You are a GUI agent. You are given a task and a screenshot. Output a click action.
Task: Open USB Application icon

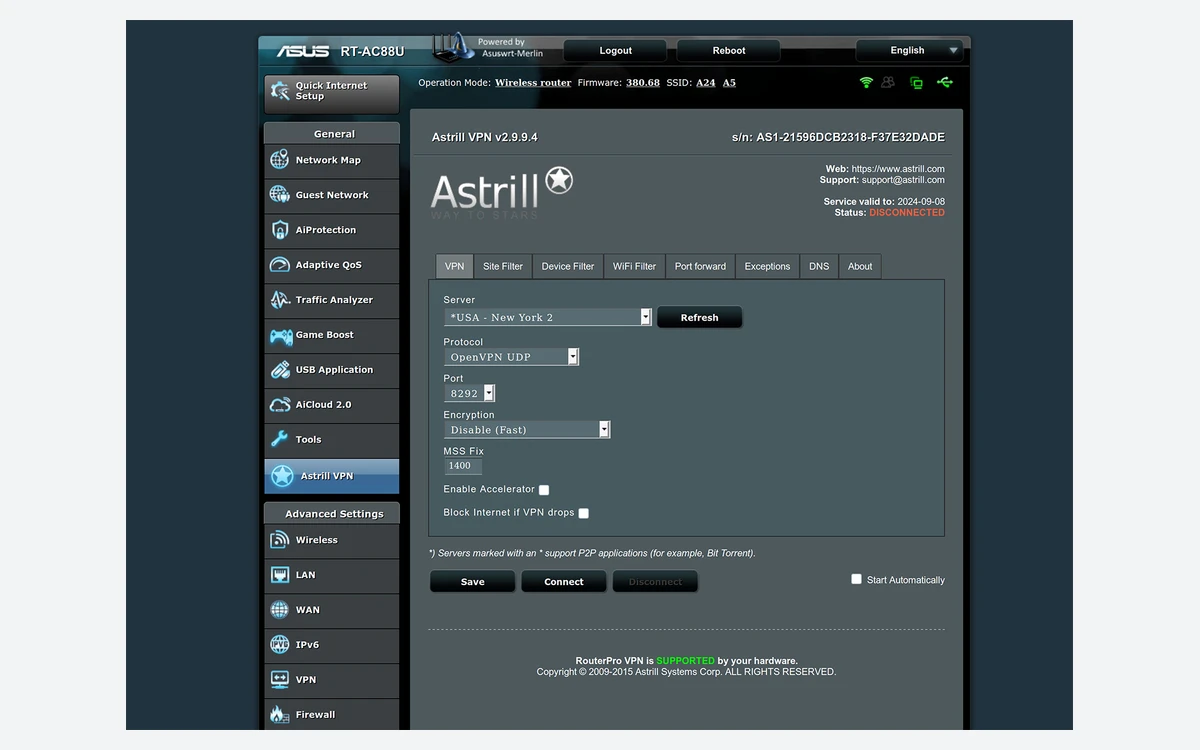coord(280,370)
